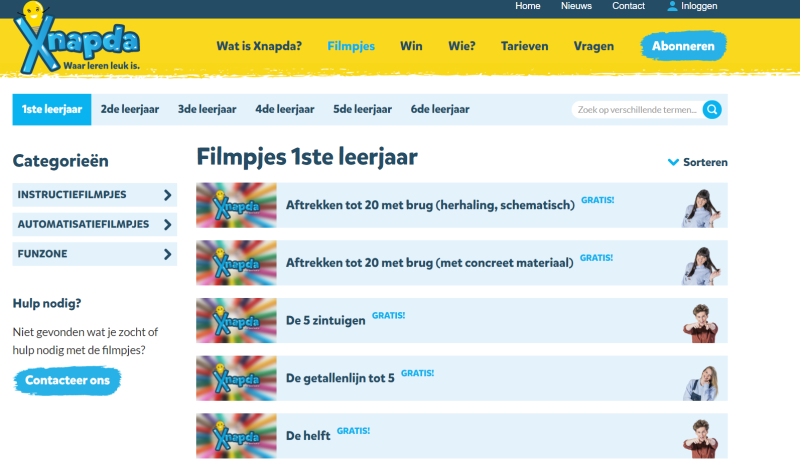Click the Waar leren leuk is tagline
Viewport: 800px width, 463px height.
(102, 65)
